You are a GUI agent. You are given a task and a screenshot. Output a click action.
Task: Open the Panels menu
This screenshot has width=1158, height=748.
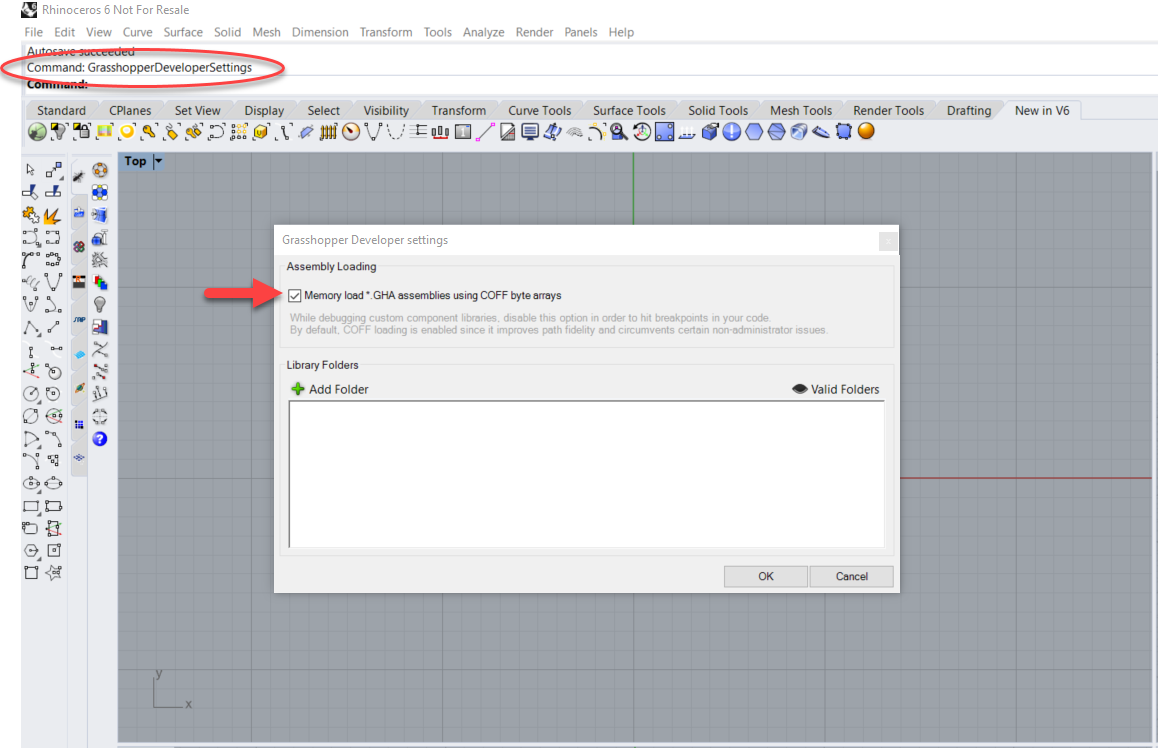coord(580,32)
